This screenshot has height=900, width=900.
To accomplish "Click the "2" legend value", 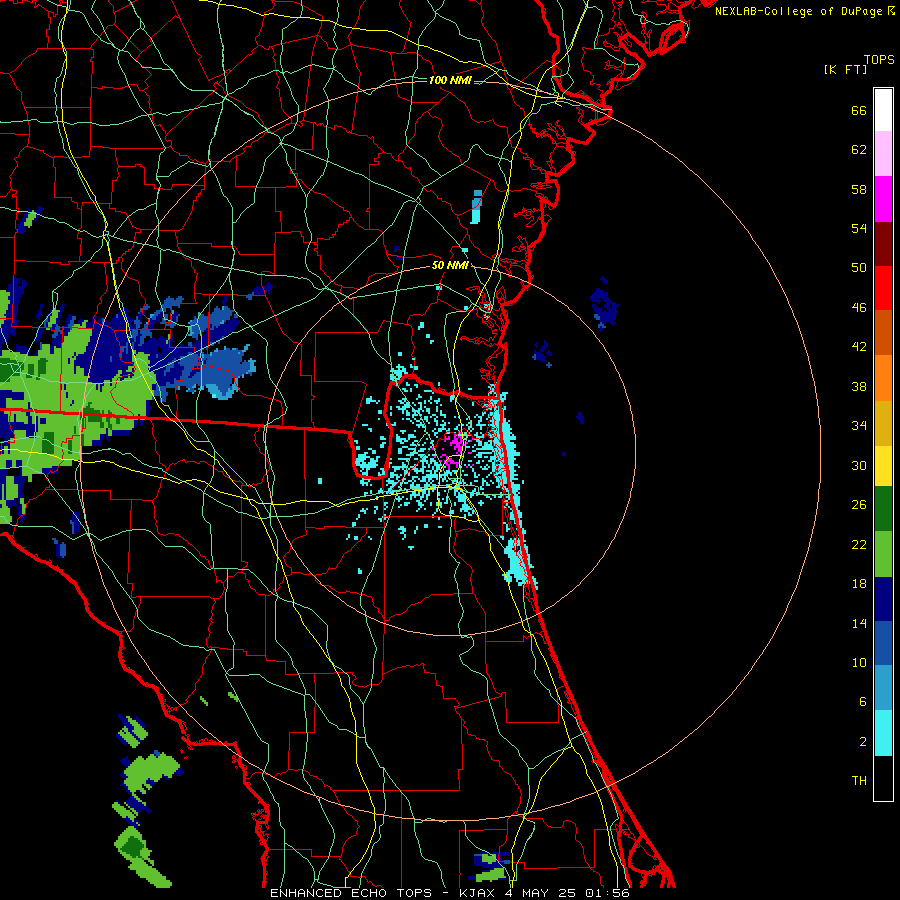I will tap(863, 742).
